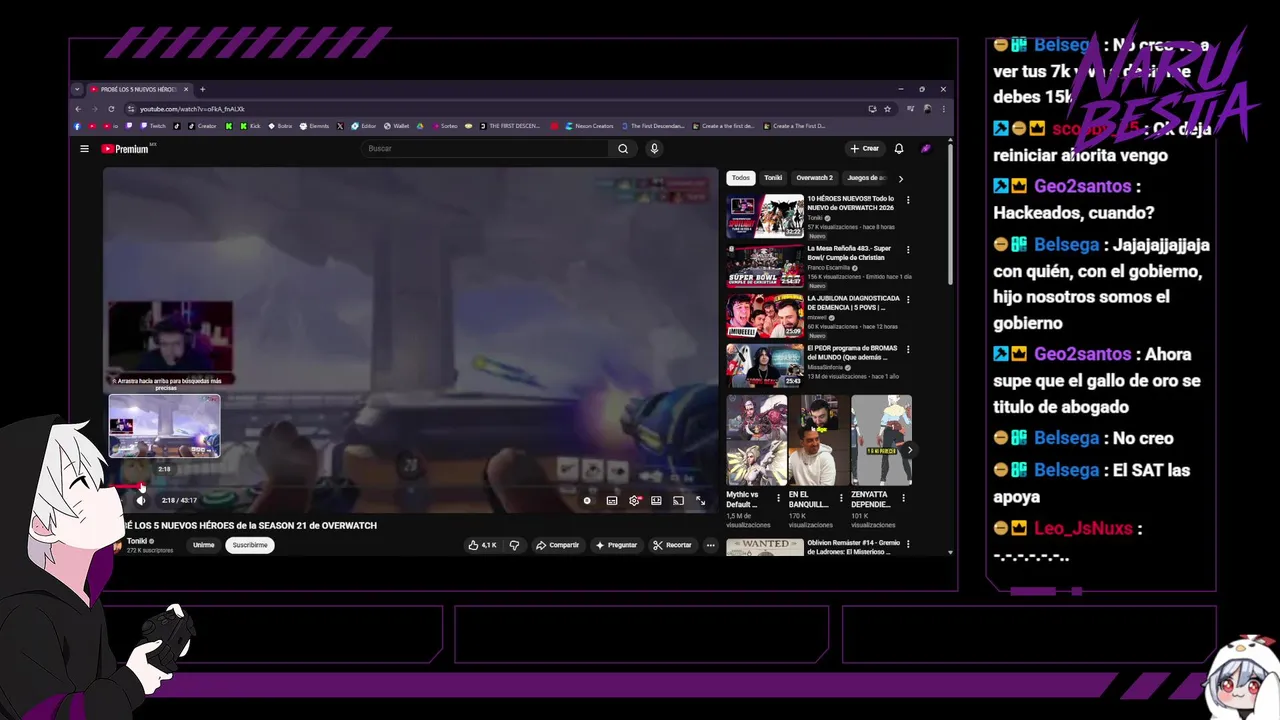Select the 'Juegos de ac...' filter chip
The image size is (1280, 720).
coord(866,178)
